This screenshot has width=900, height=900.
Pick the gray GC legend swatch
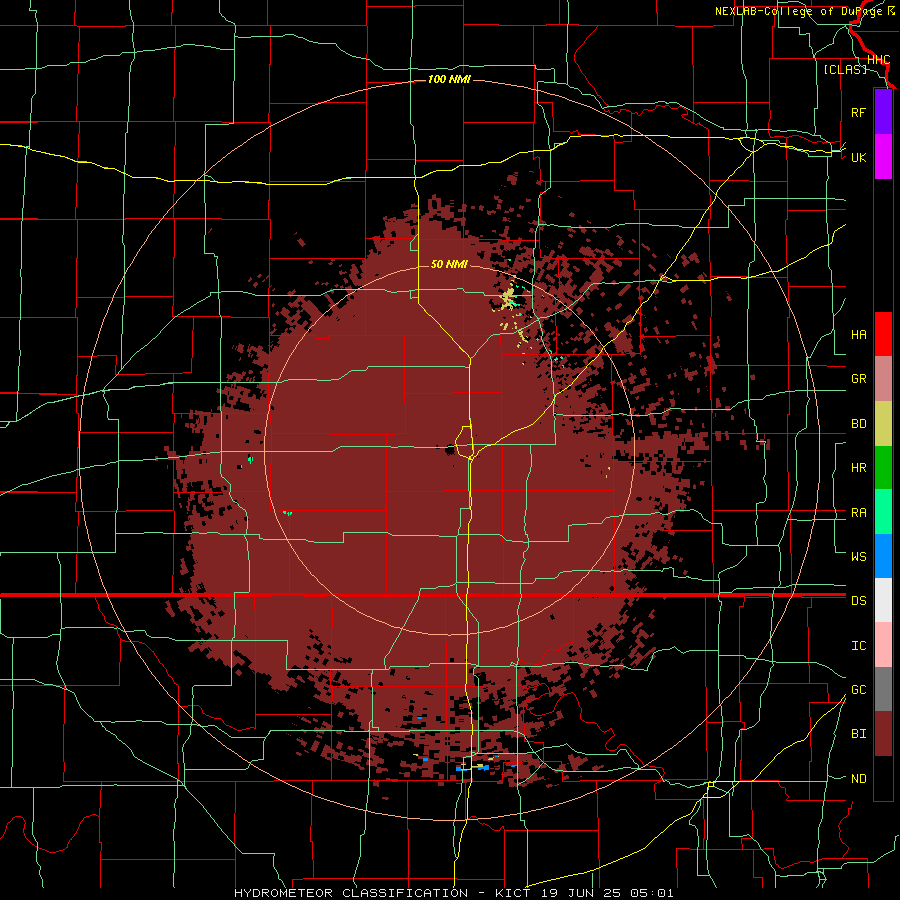tap(883, 689)
